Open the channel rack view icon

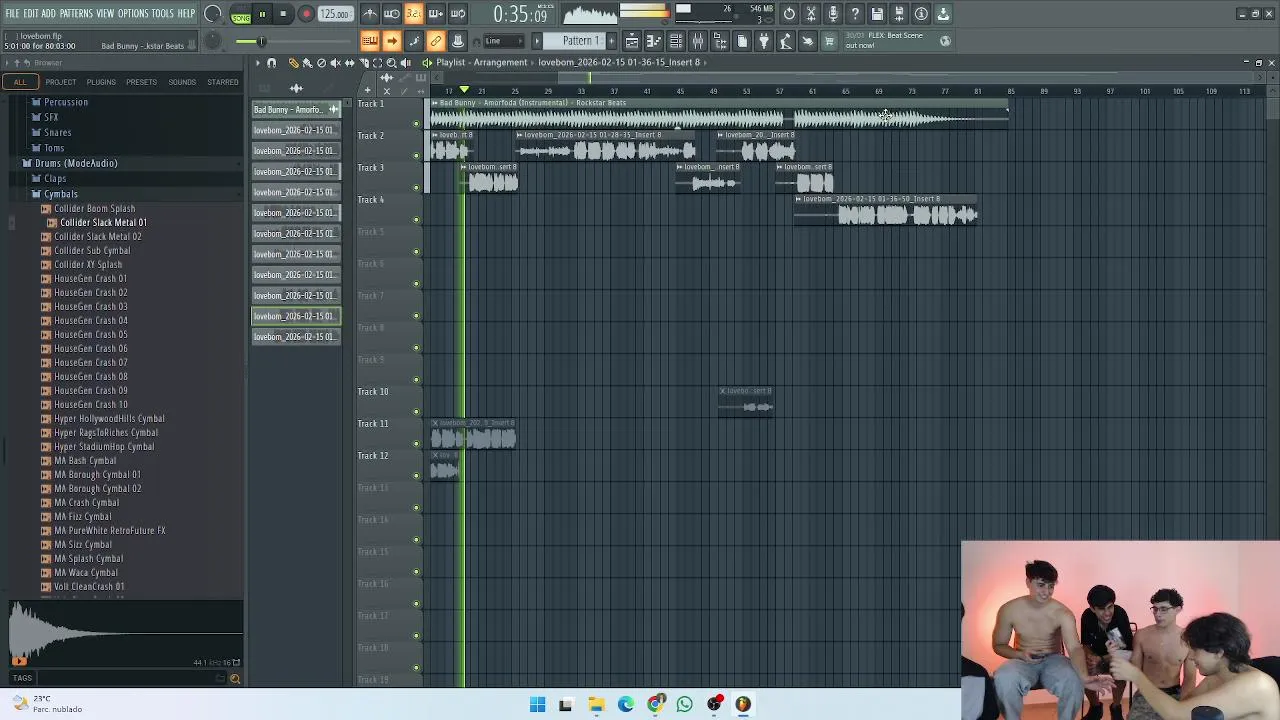click(x=676, y=41)
